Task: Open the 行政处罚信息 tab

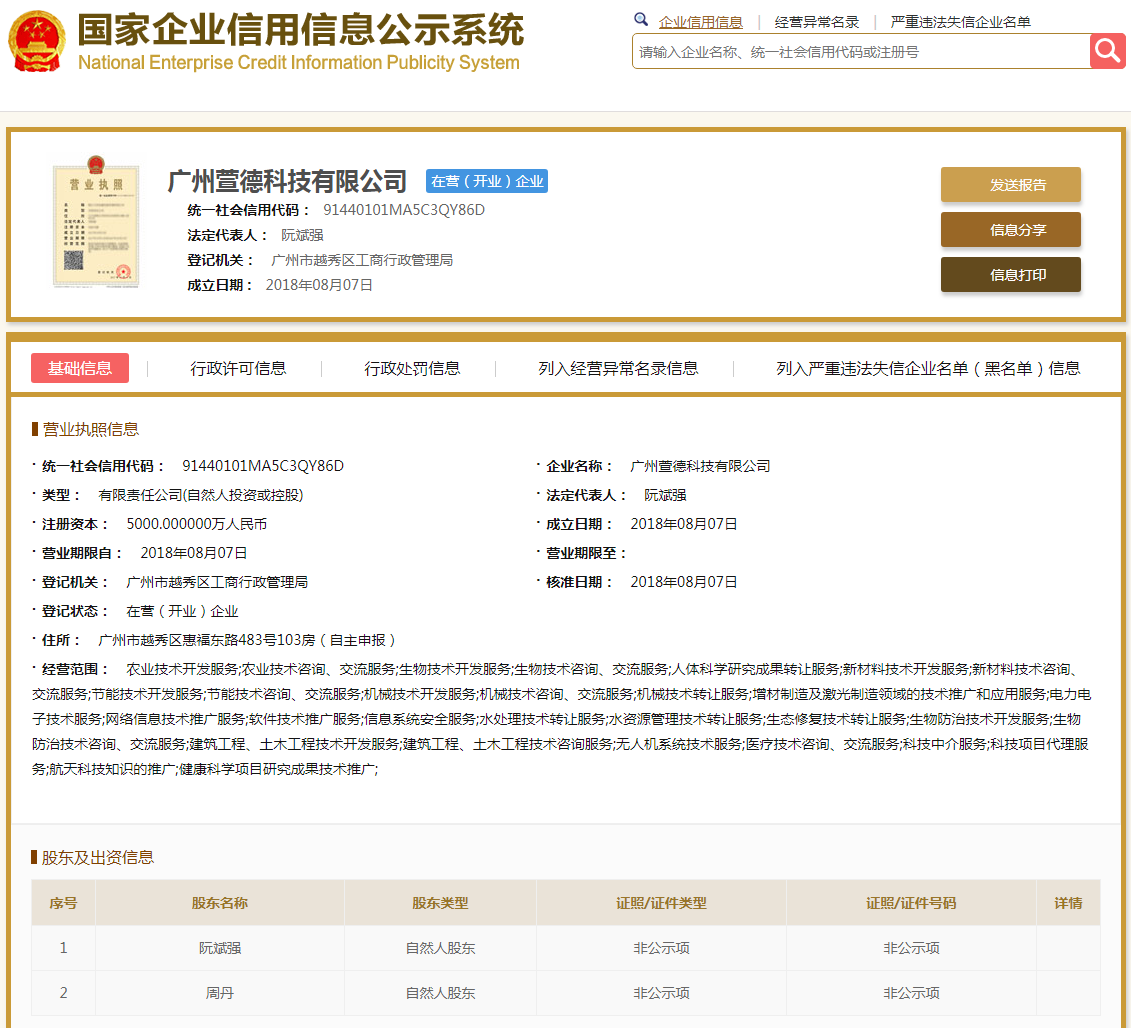Action: click(x=412, y=368)
